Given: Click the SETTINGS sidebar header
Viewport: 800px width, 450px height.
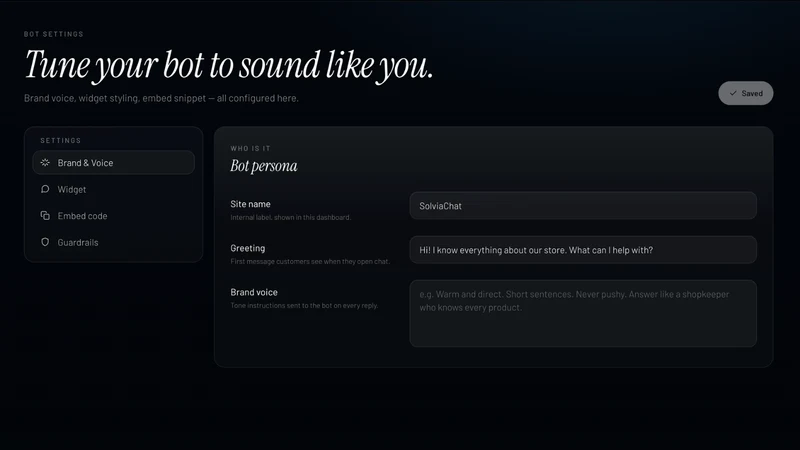Looking at the screenshot, I should (x=61, y=140).
